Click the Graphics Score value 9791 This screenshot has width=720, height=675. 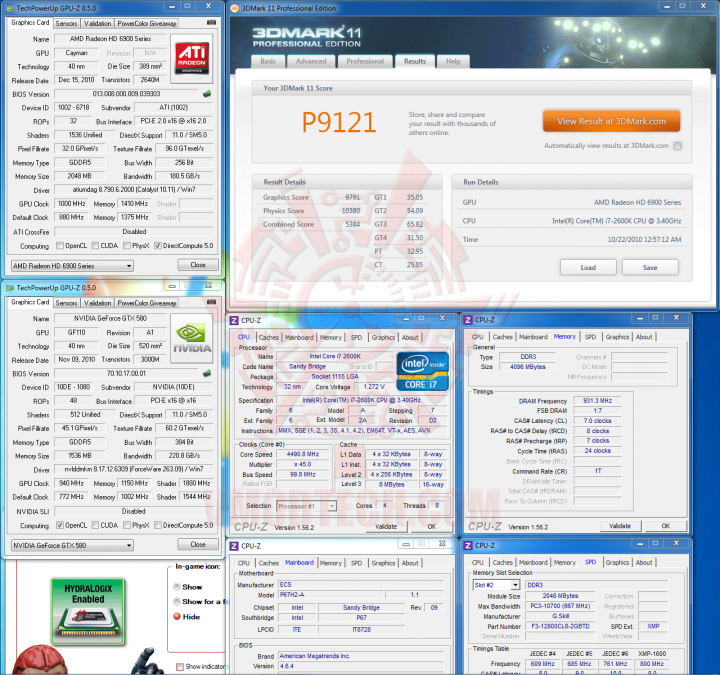[x=352, y=197]
